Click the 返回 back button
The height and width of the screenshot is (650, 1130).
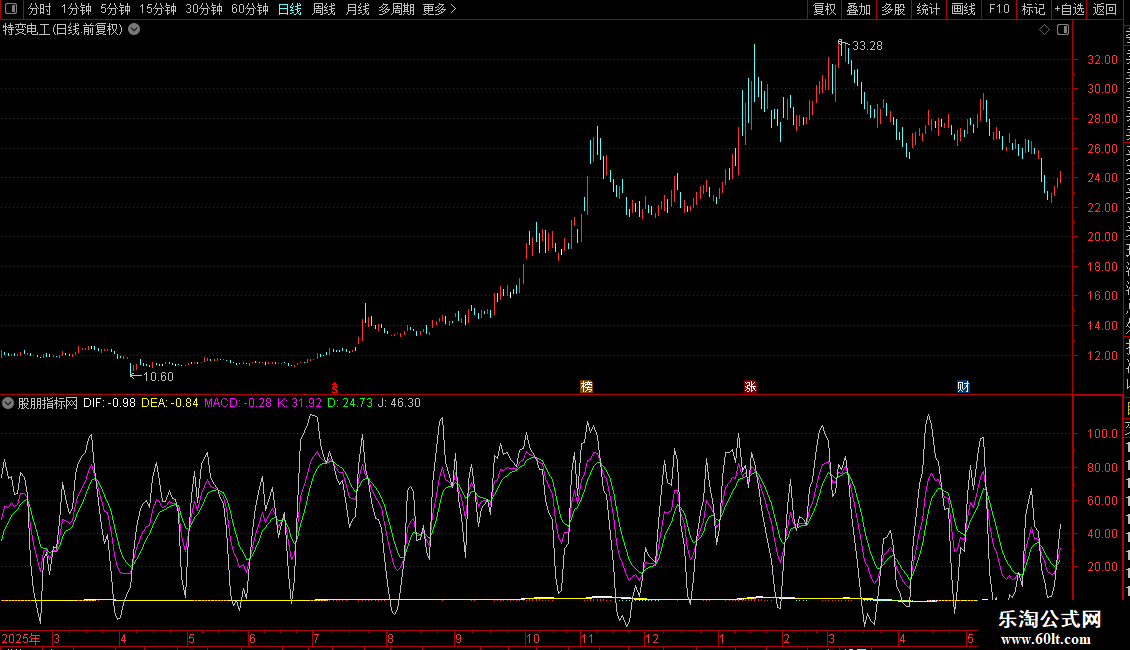coord(1104,9)
